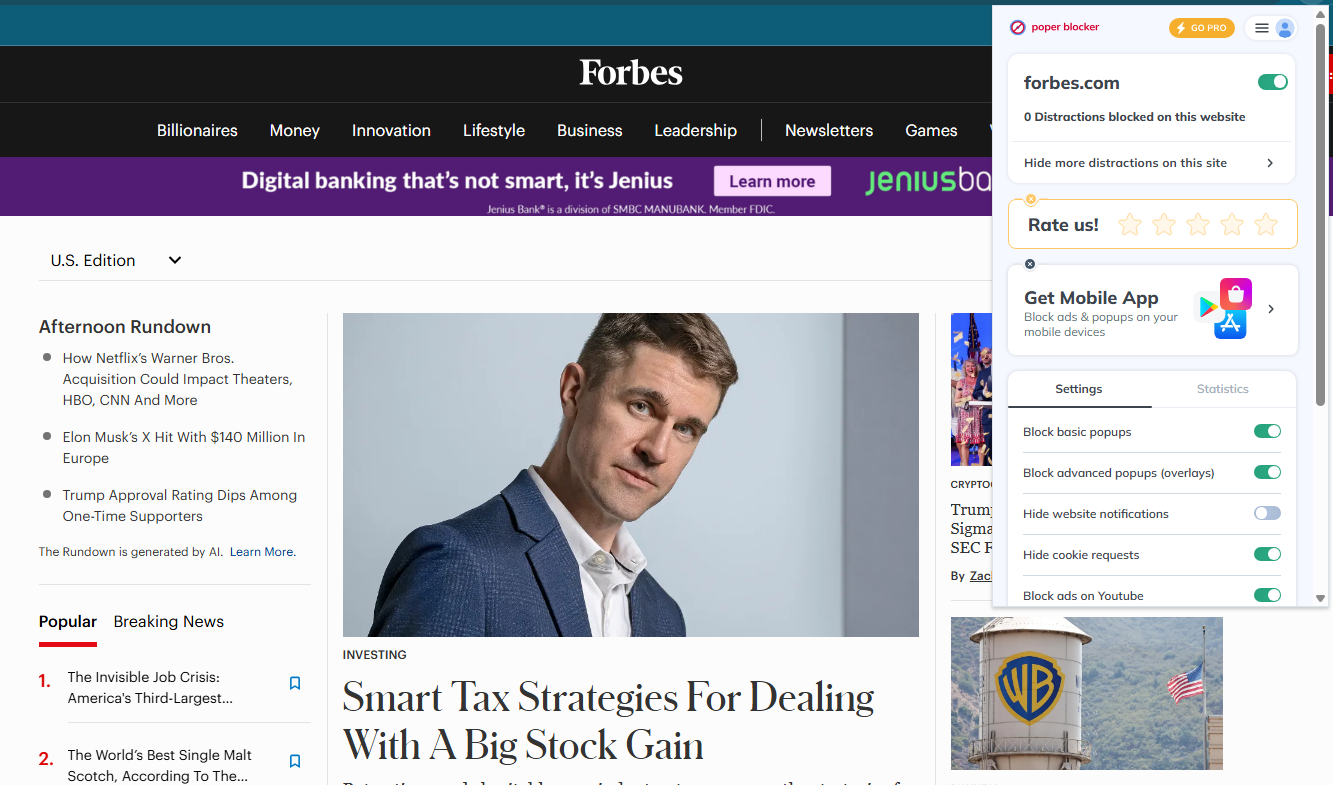This screenshot has height=785, width=1333.
Task: Enable 'Hide website notifications'
Action: tap(1267, 512)
